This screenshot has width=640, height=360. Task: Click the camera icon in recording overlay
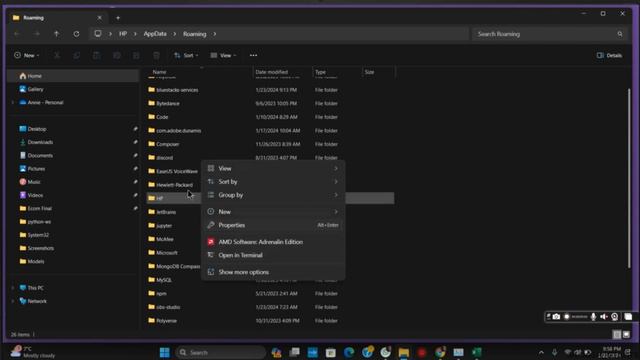[x=556, y=317]
